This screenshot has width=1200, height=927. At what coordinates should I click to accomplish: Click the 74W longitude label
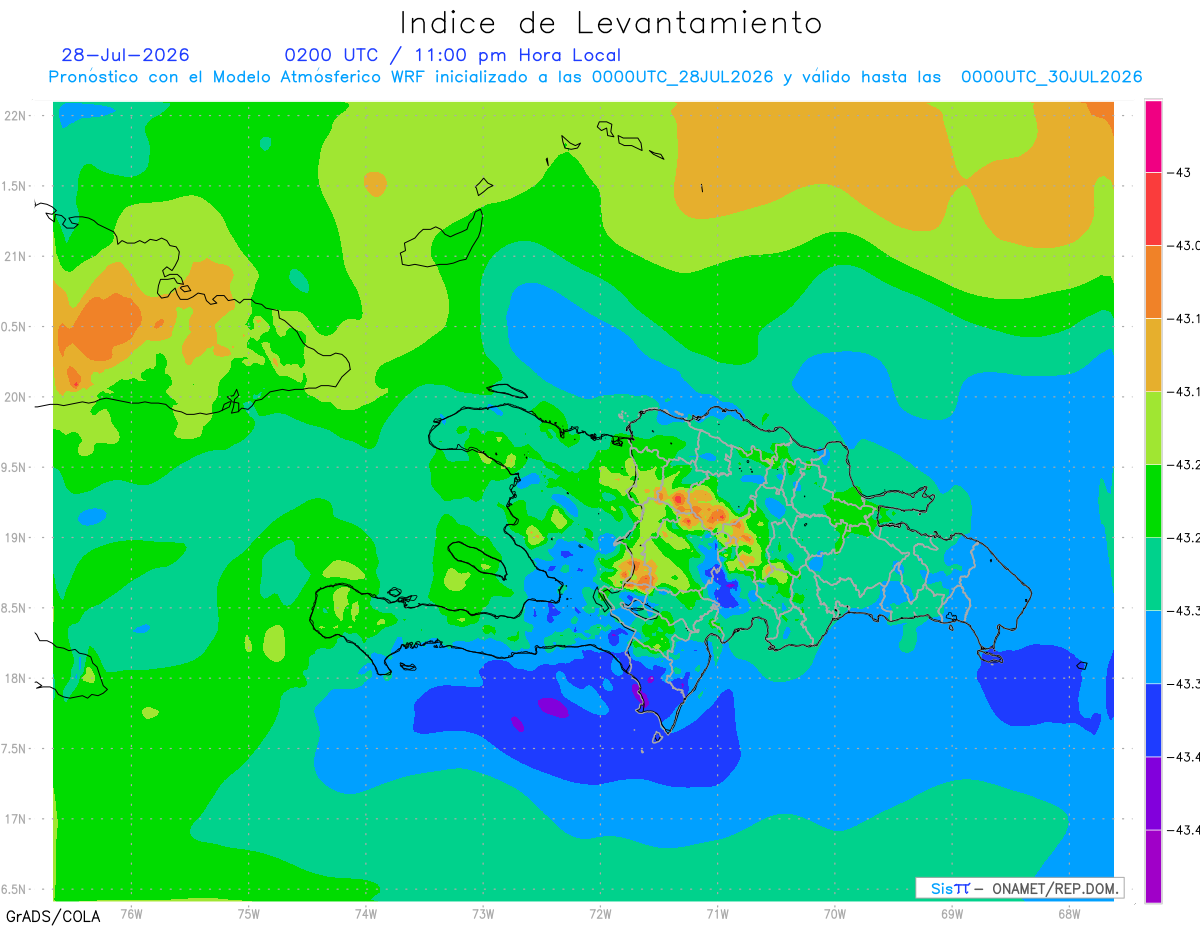coord(366,914)
